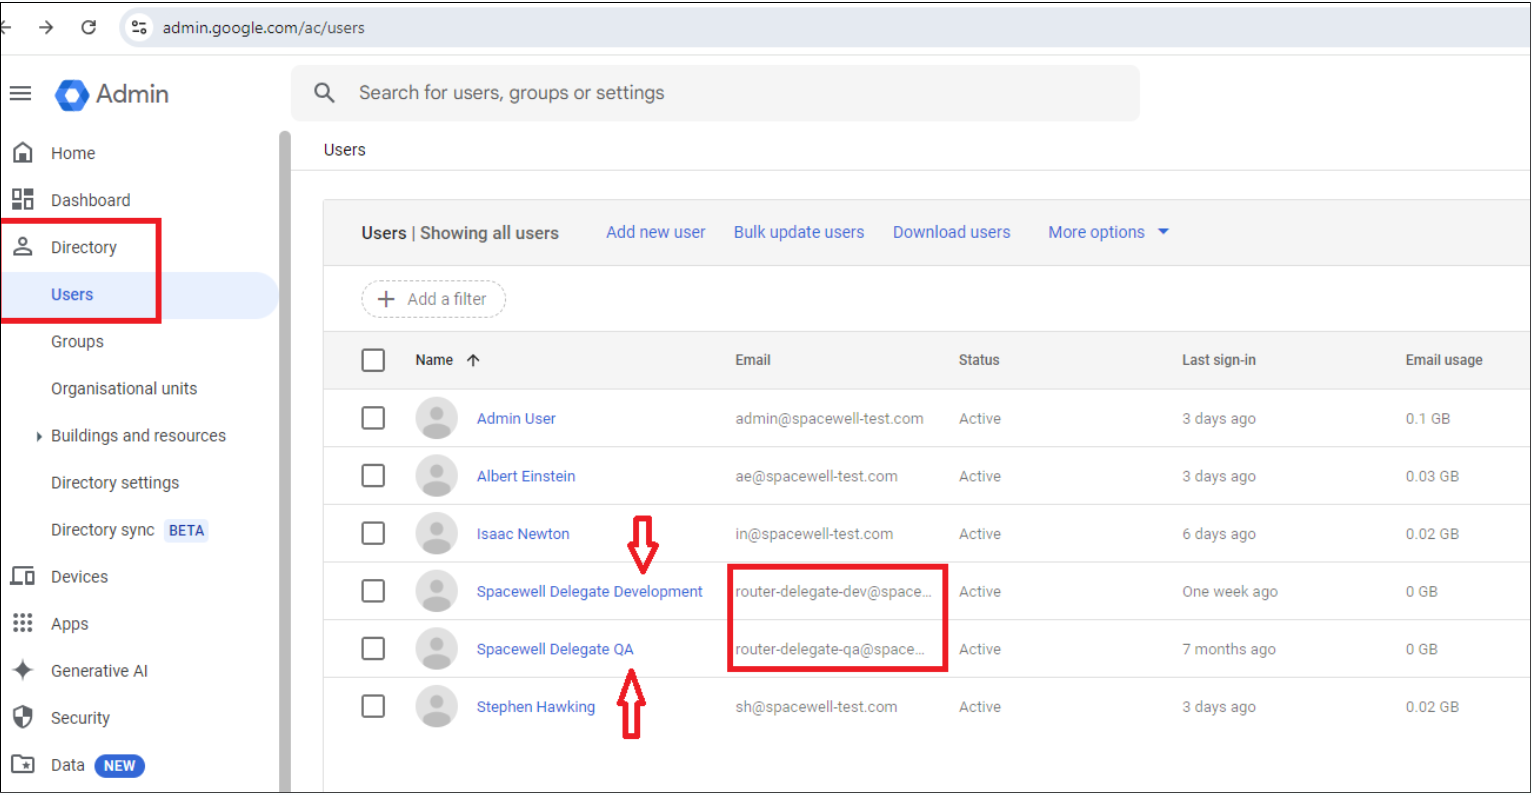Click the Home house icon

click(23, 153)
